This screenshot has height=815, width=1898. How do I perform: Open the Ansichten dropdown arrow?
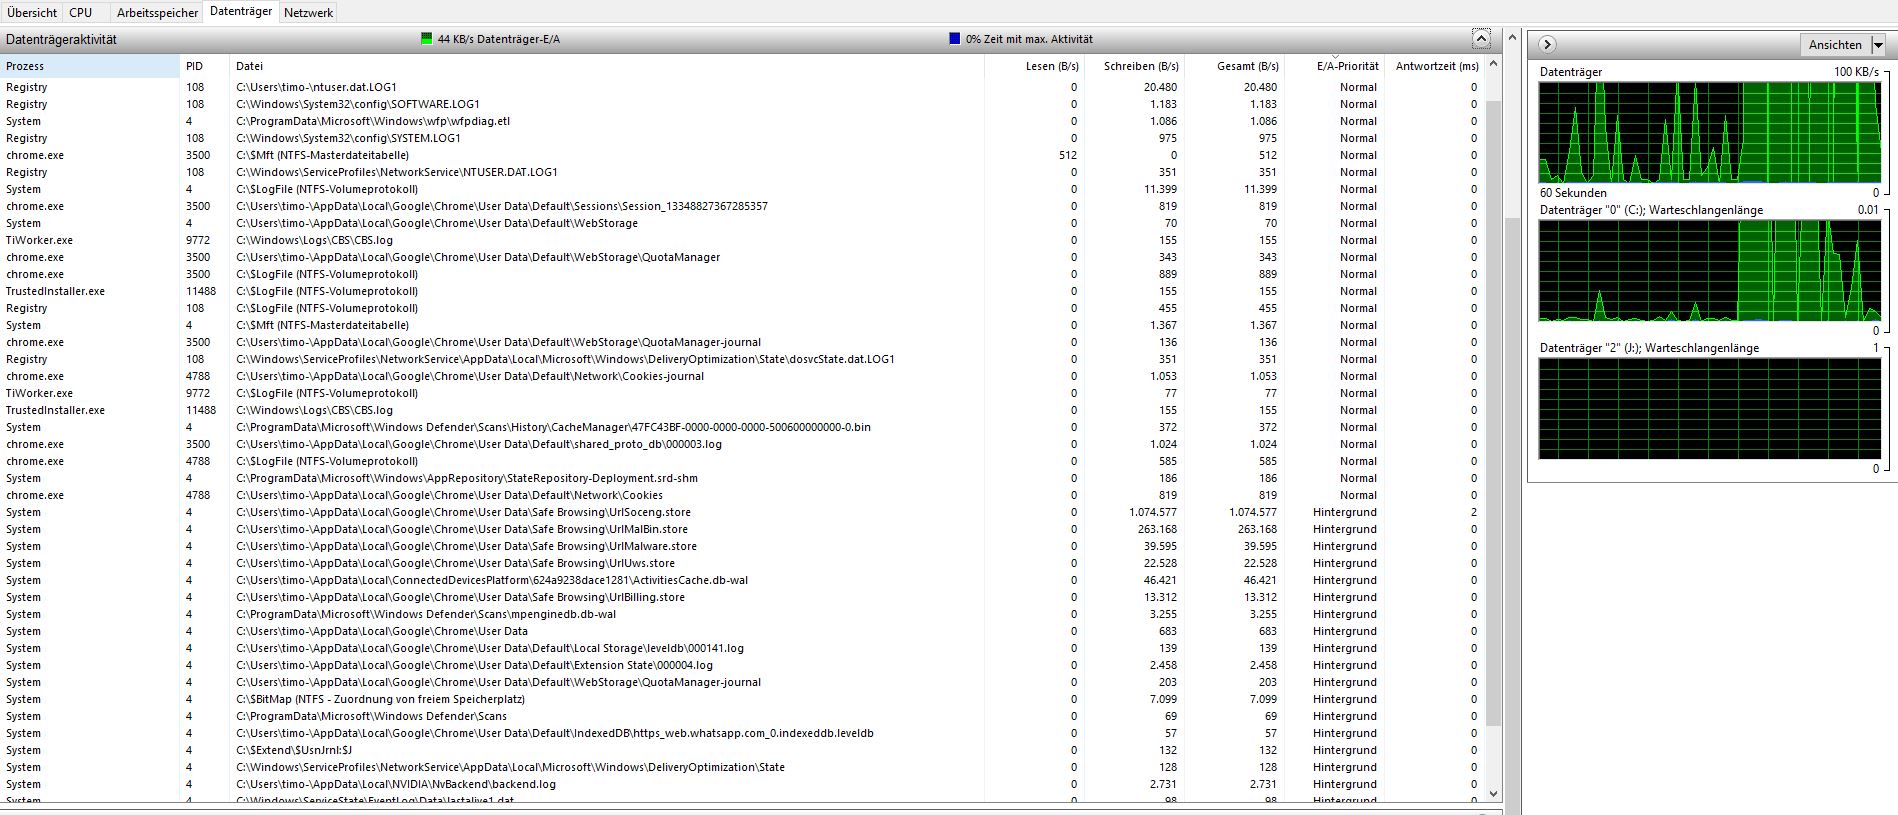point(1878,45)
